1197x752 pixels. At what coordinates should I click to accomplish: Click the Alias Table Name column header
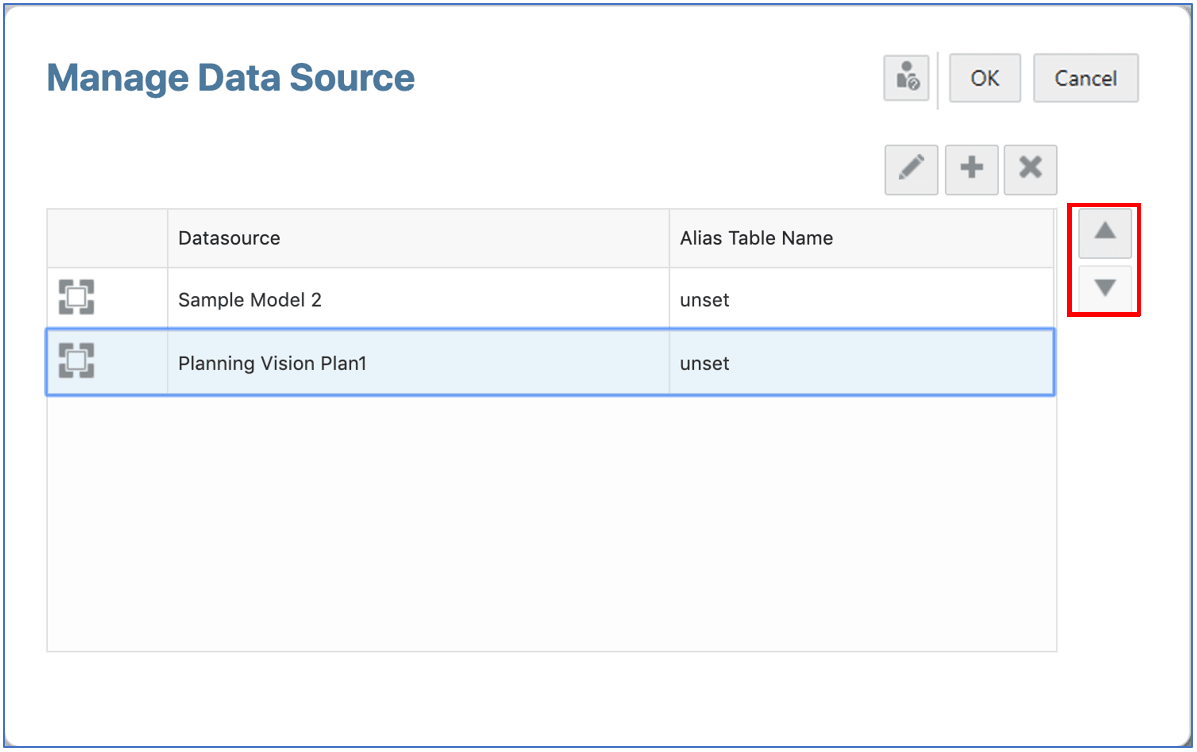coord(756,238)
